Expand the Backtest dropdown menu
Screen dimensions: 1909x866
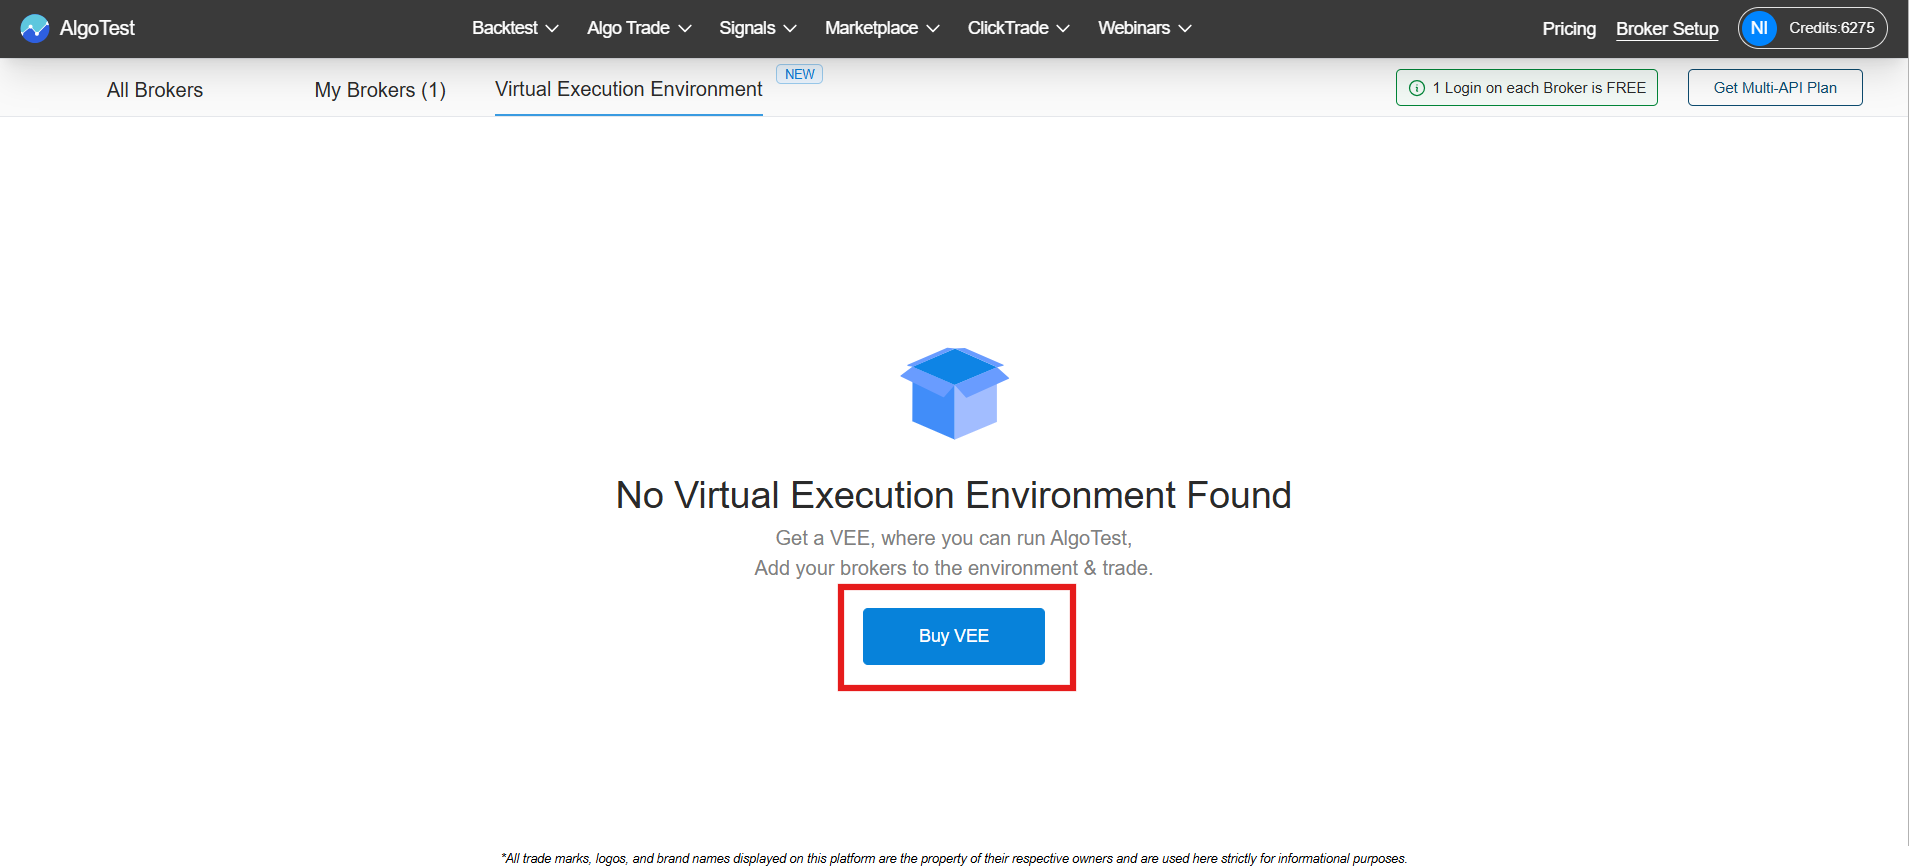click(x=514, y=28)
